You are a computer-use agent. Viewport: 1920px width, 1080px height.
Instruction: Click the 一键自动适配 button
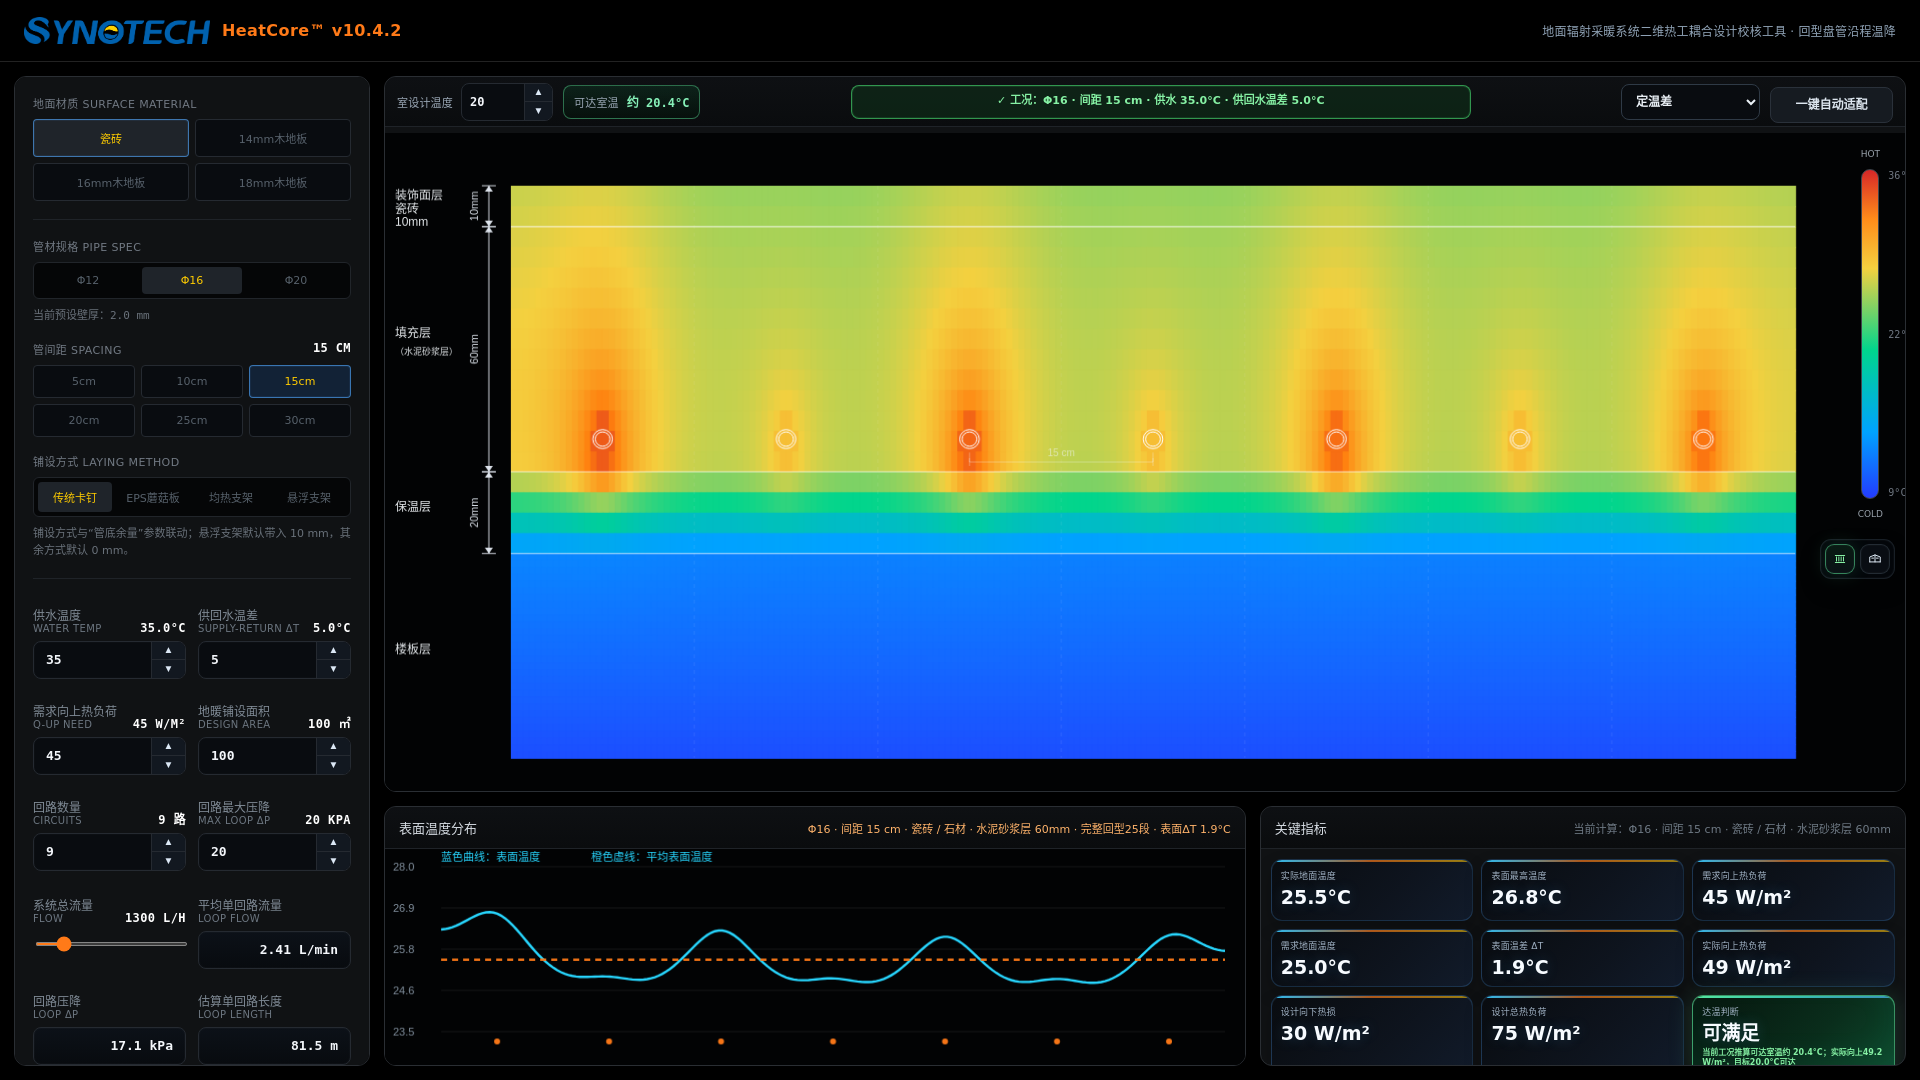tap(1830, 104)
